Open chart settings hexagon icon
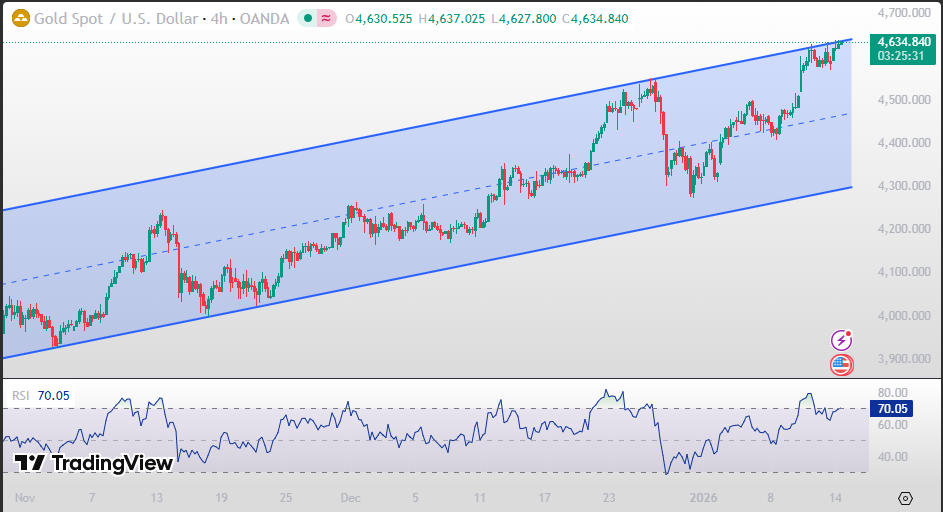Viewport: 943px width, 512px height. 905,498
